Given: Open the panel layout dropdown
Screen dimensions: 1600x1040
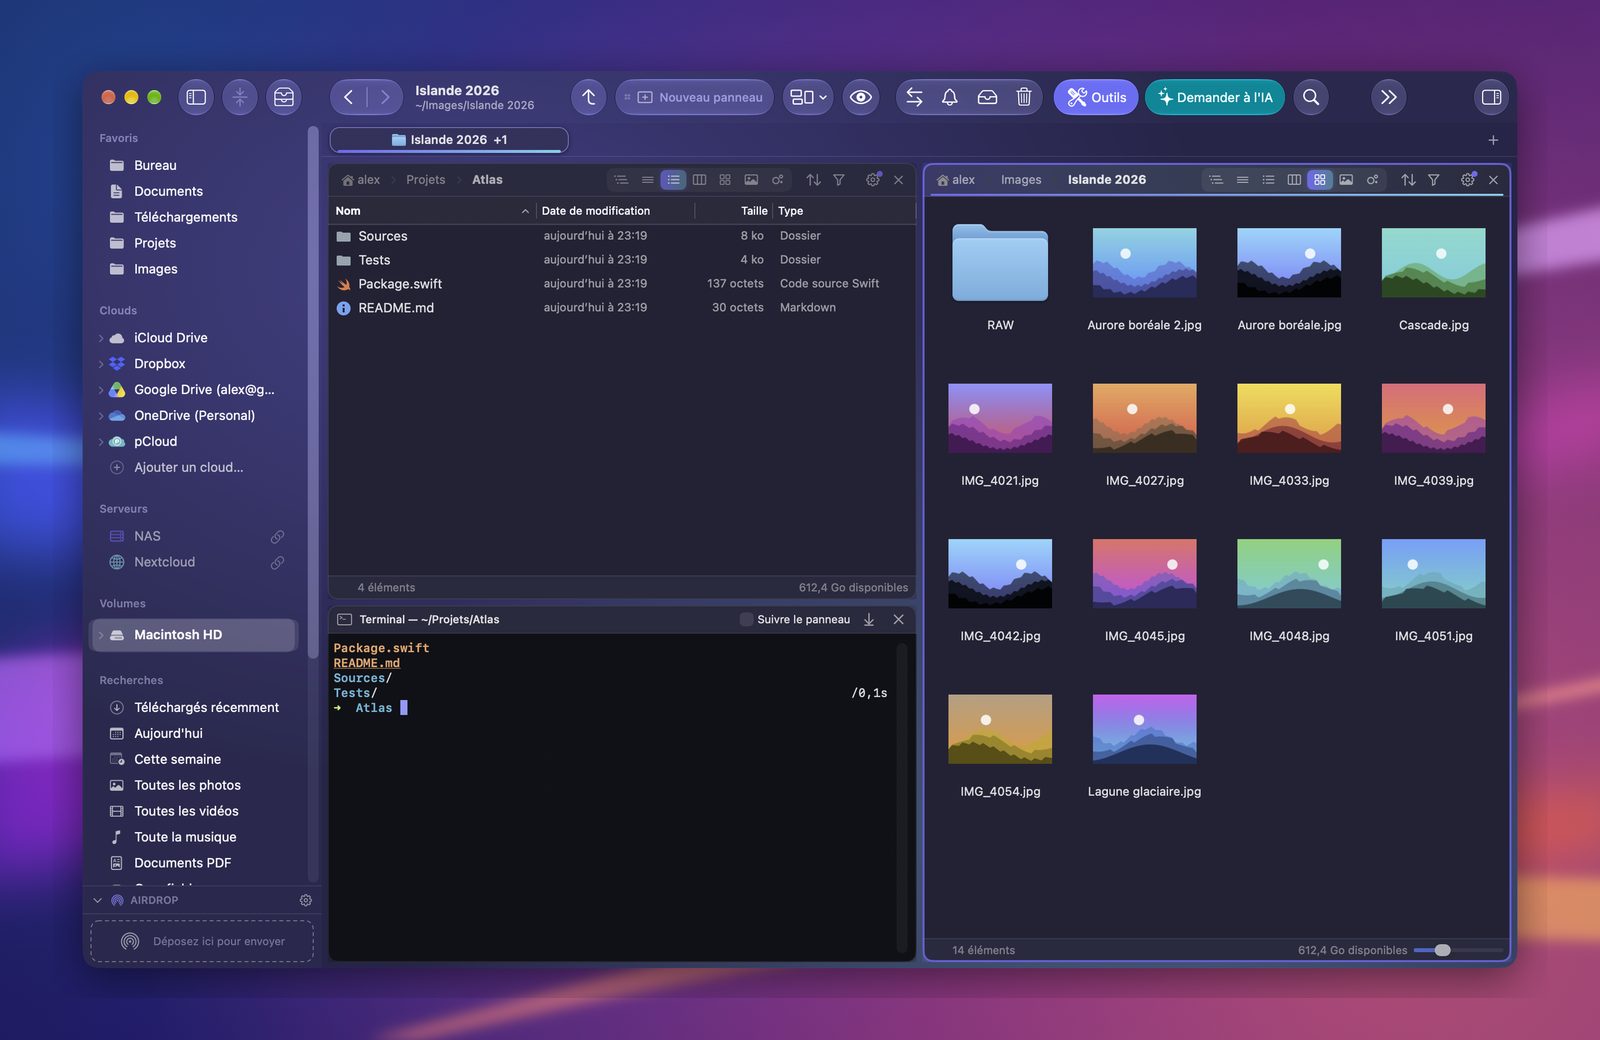Looking at the screenshot, I should click(808, 97).
